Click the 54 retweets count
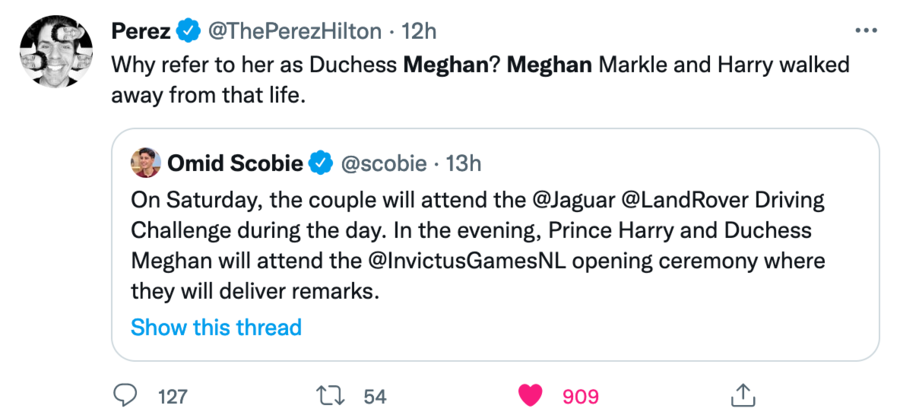This screenshot has height=418, width=900. click(x=375, y=397)
